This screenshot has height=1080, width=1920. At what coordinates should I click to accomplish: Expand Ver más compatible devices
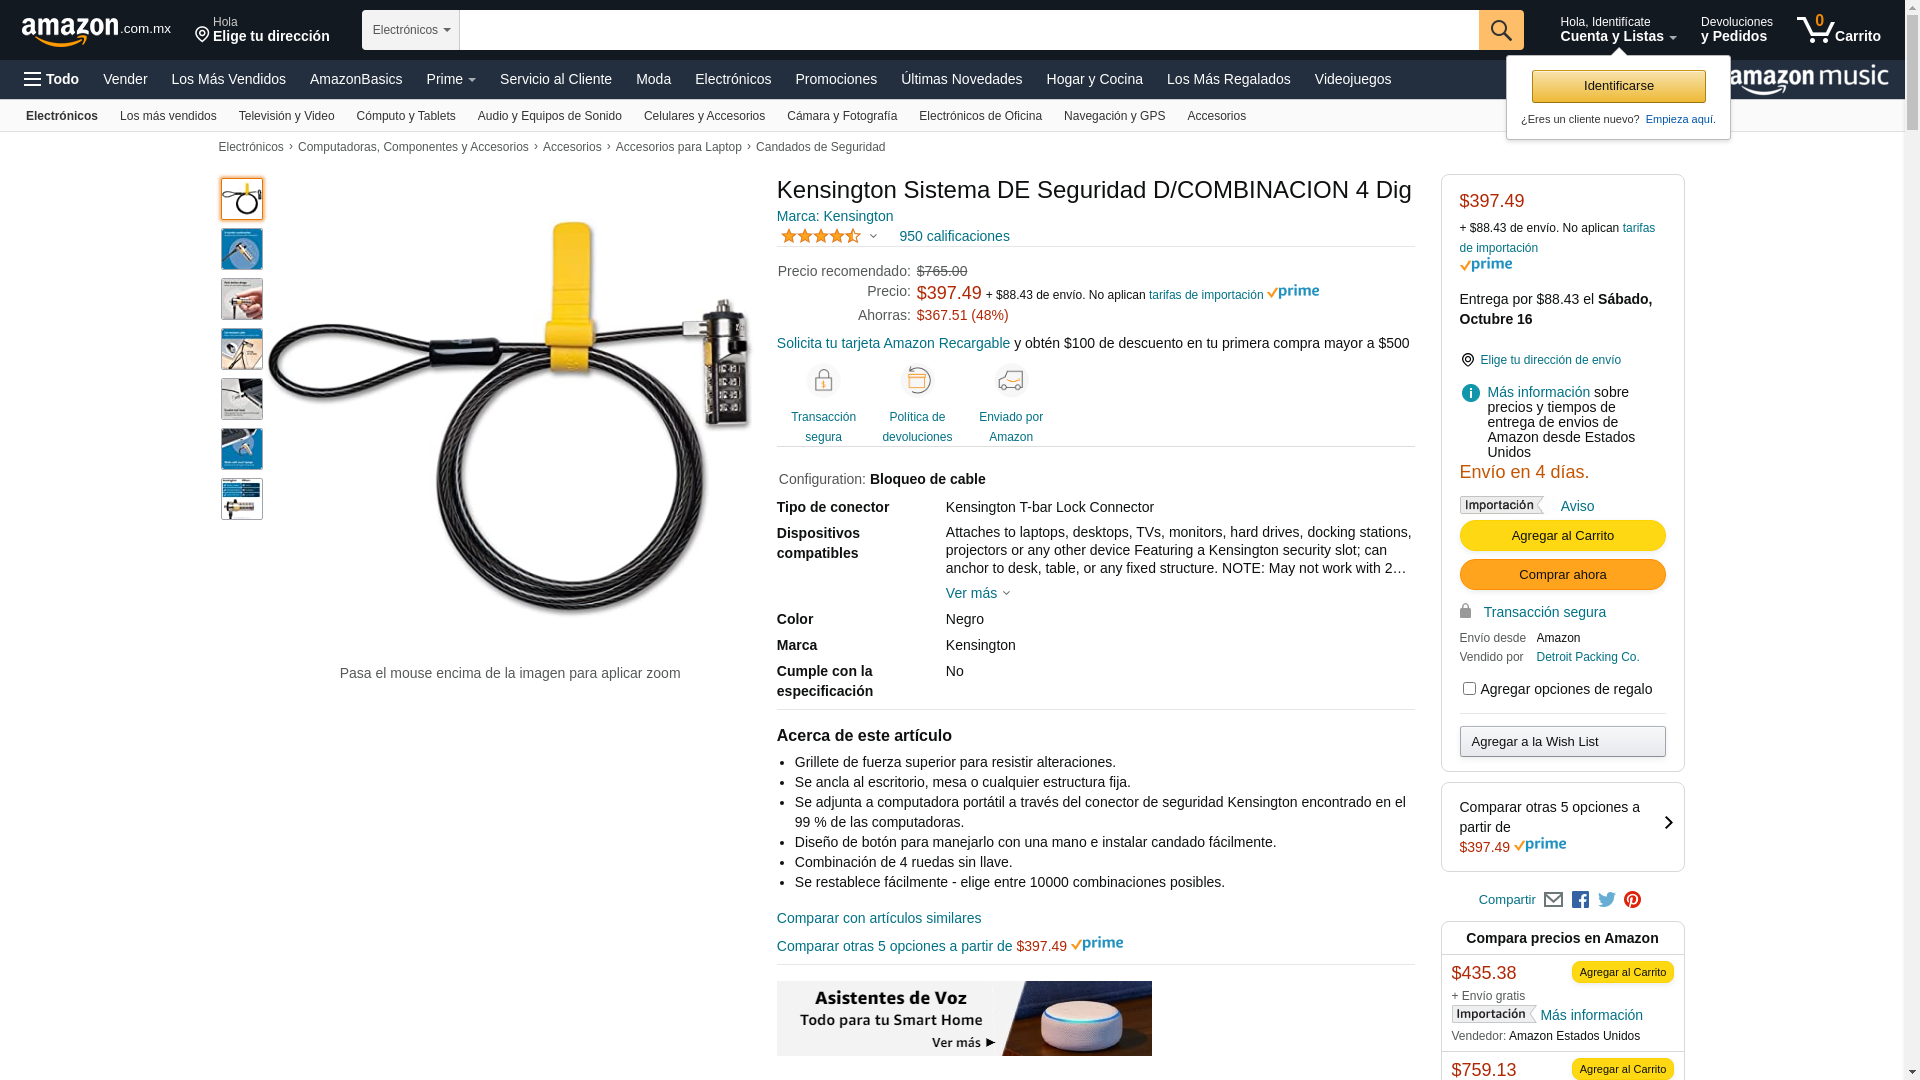978,593
